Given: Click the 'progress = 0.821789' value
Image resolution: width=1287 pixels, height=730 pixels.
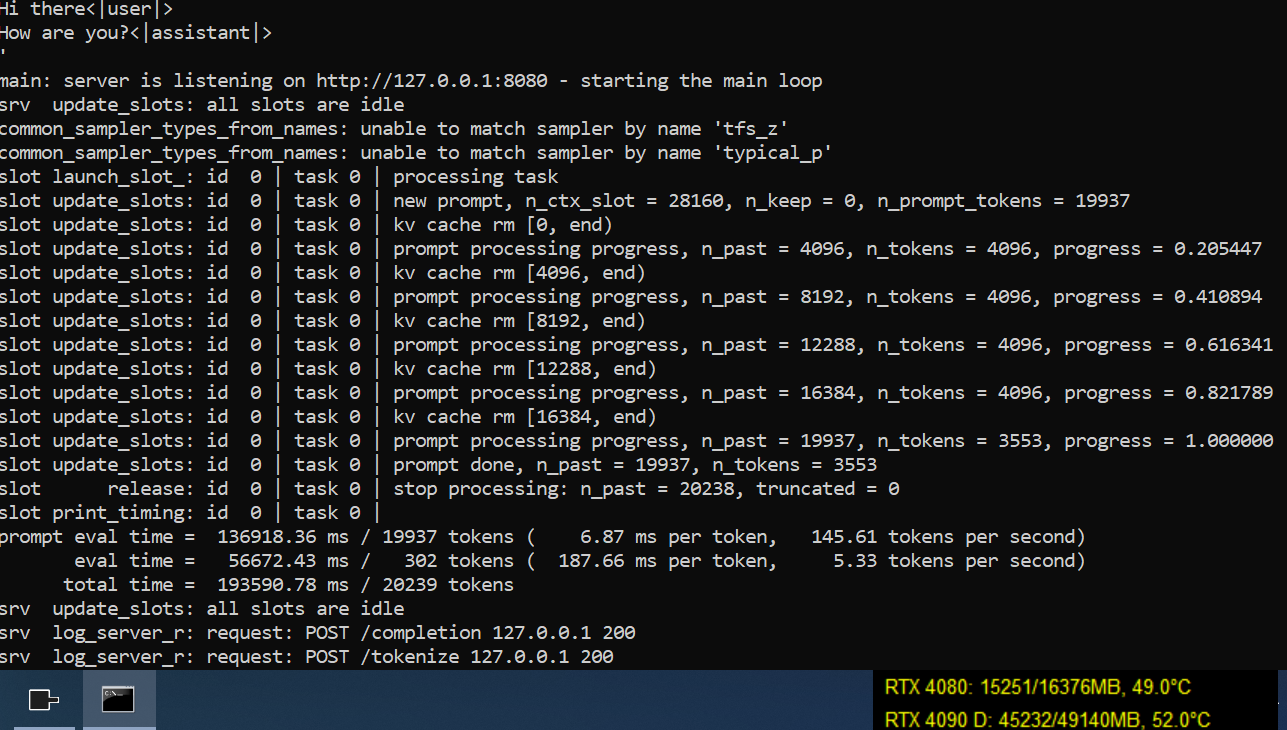Looking at the screenshot, I should [1168, 393].
